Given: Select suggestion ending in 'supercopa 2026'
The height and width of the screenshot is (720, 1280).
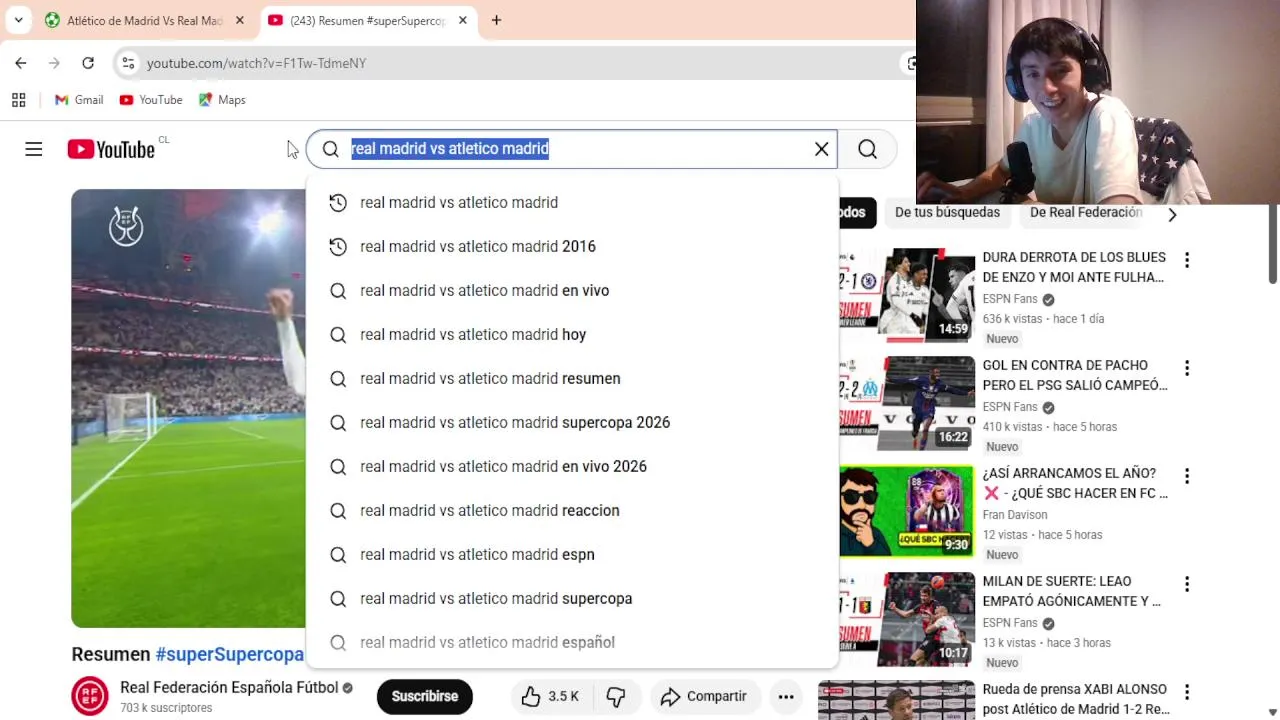Looking at the screenshot, I should point(572,422).
